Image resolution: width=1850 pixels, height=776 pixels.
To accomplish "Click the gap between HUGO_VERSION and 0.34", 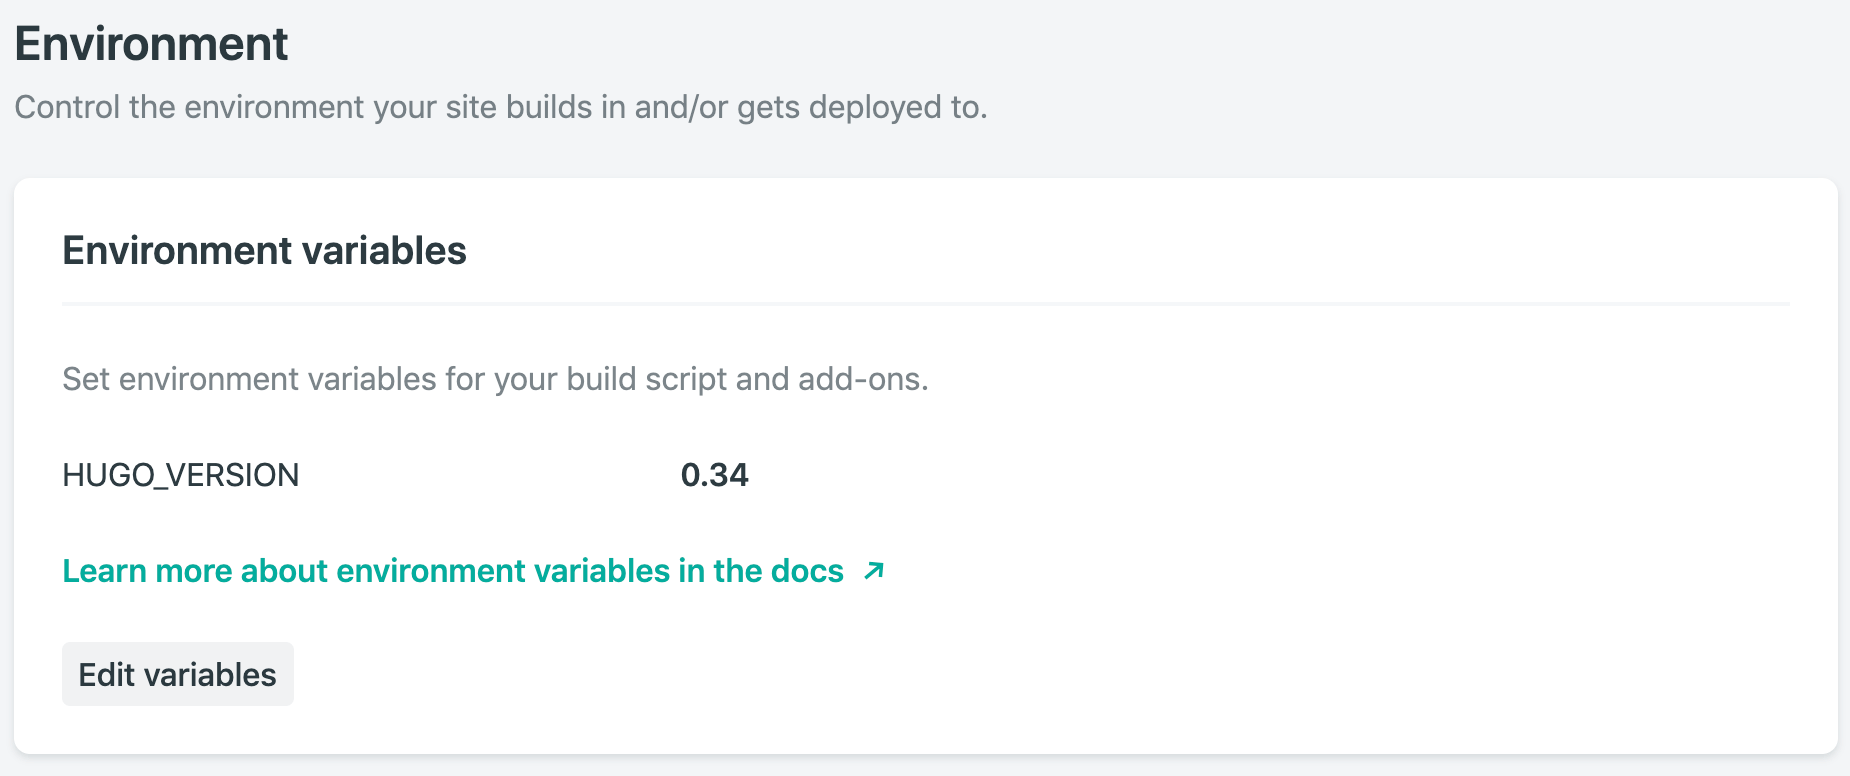I will click(490, 475).
